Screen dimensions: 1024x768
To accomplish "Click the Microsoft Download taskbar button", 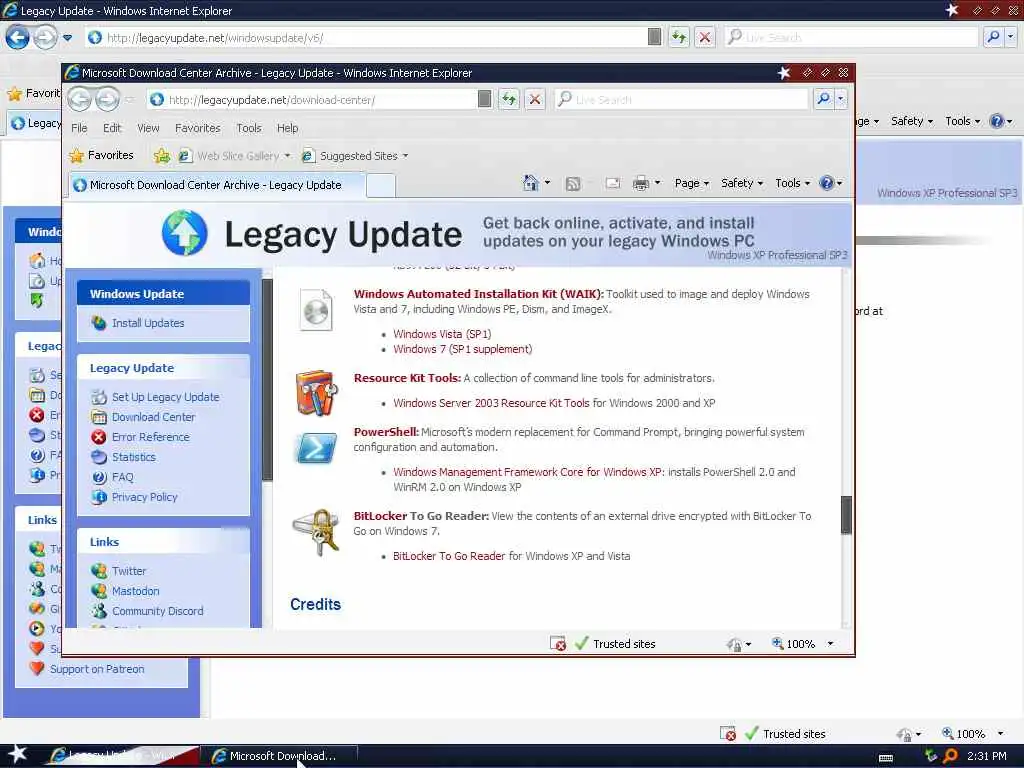I will tap(279, 756).
